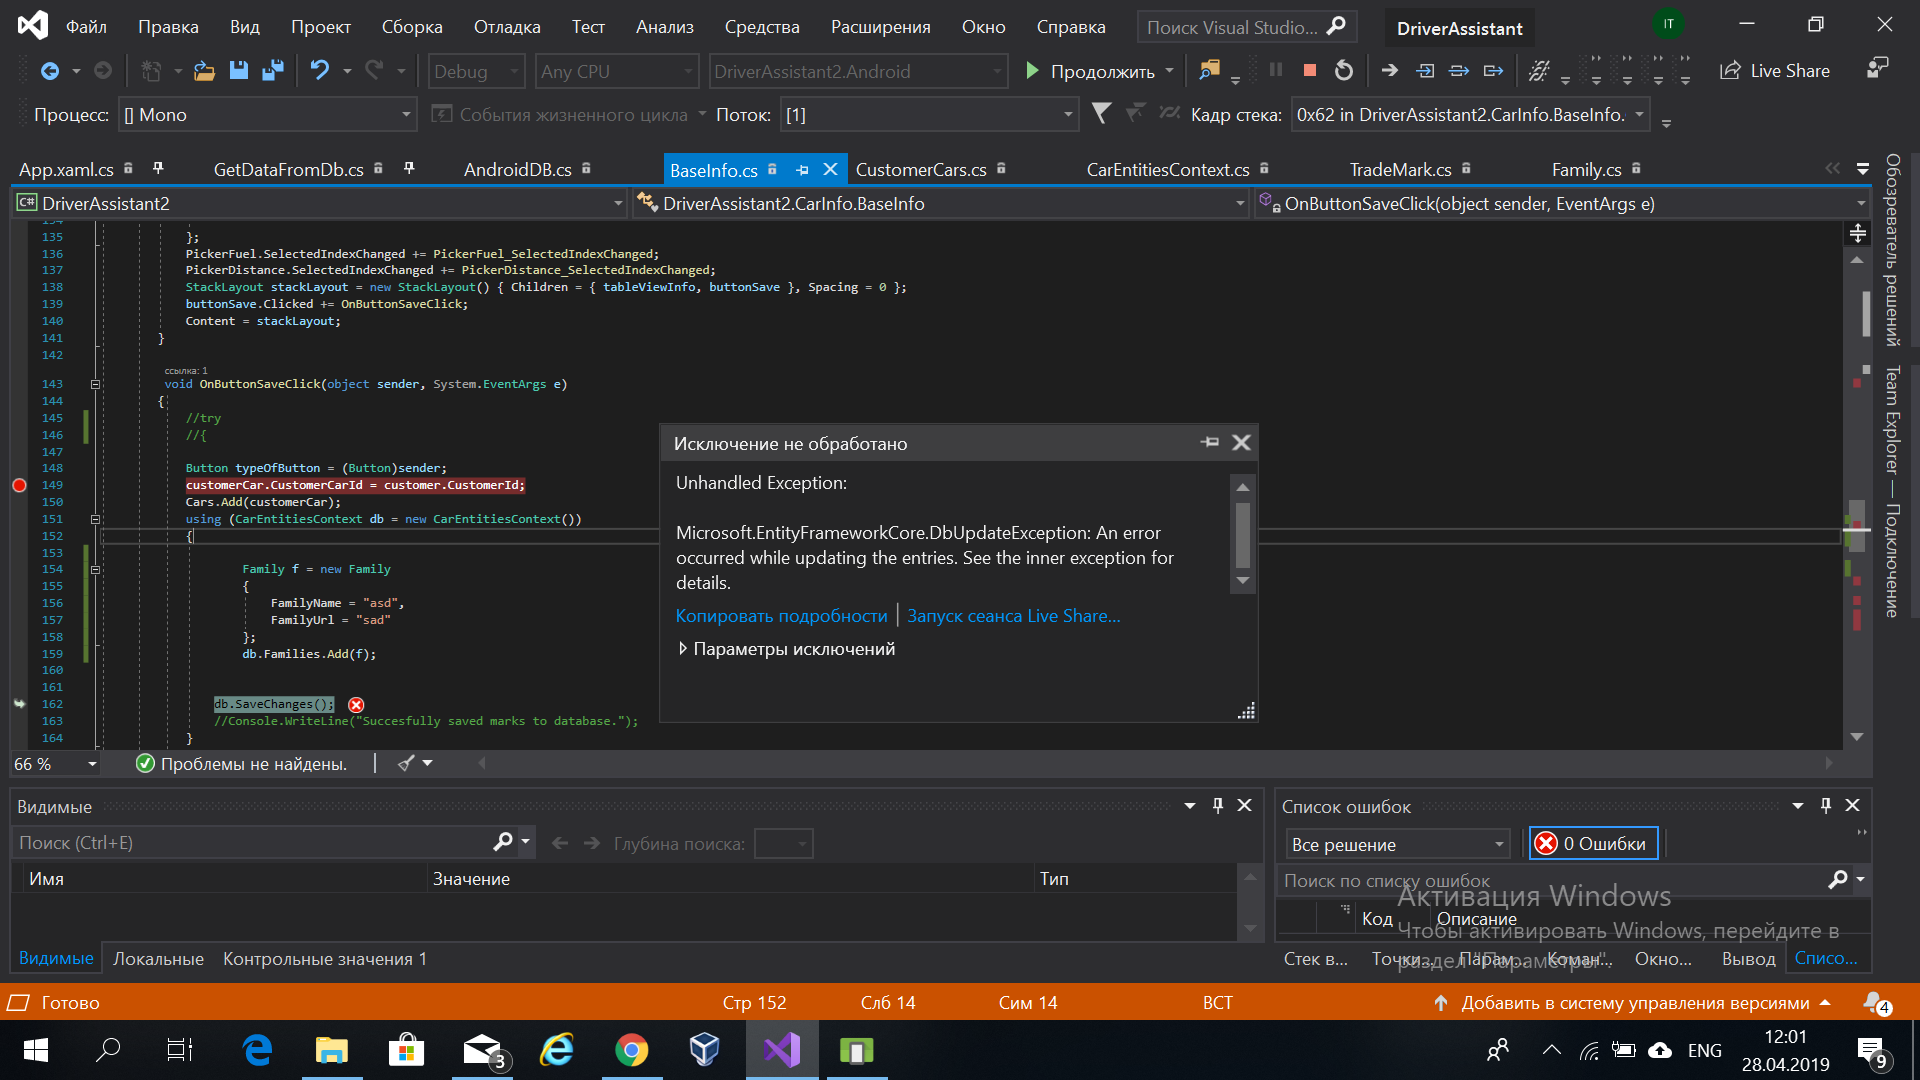Screen dimensions: 1920x1080
Task: Click the exception popup scrollbar thumb
Action: (x=1243, y=534)
